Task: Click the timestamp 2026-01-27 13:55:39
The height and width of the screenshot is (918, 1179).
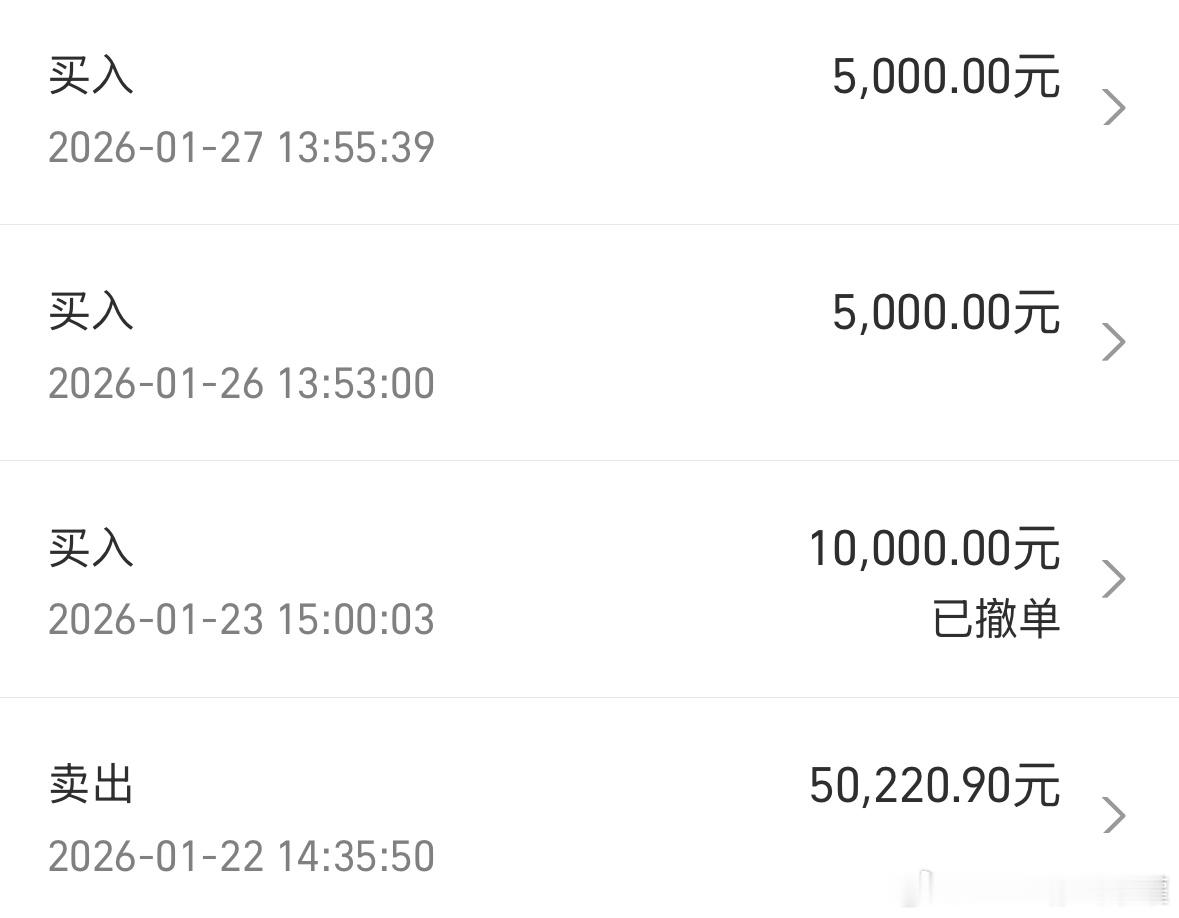Action: click(242, 146)
